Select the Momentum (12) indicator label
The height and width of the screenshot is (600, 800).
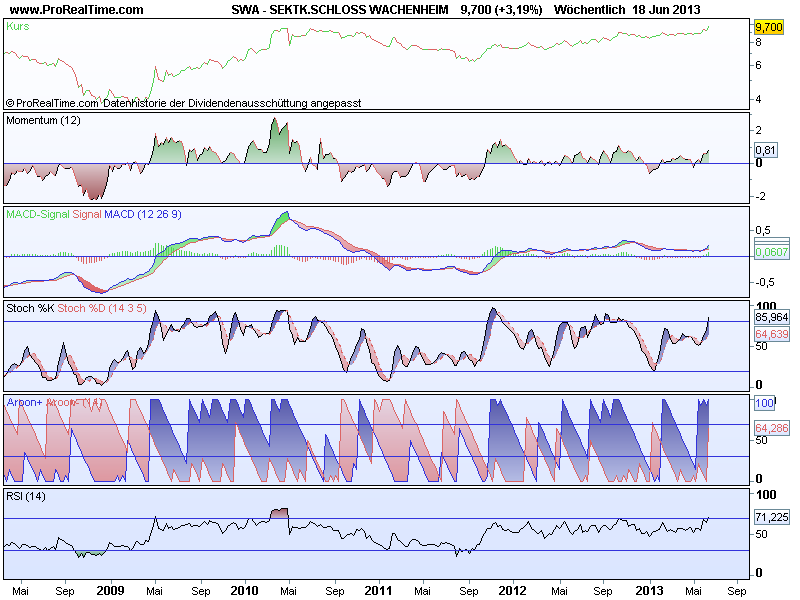coord(43,120)
